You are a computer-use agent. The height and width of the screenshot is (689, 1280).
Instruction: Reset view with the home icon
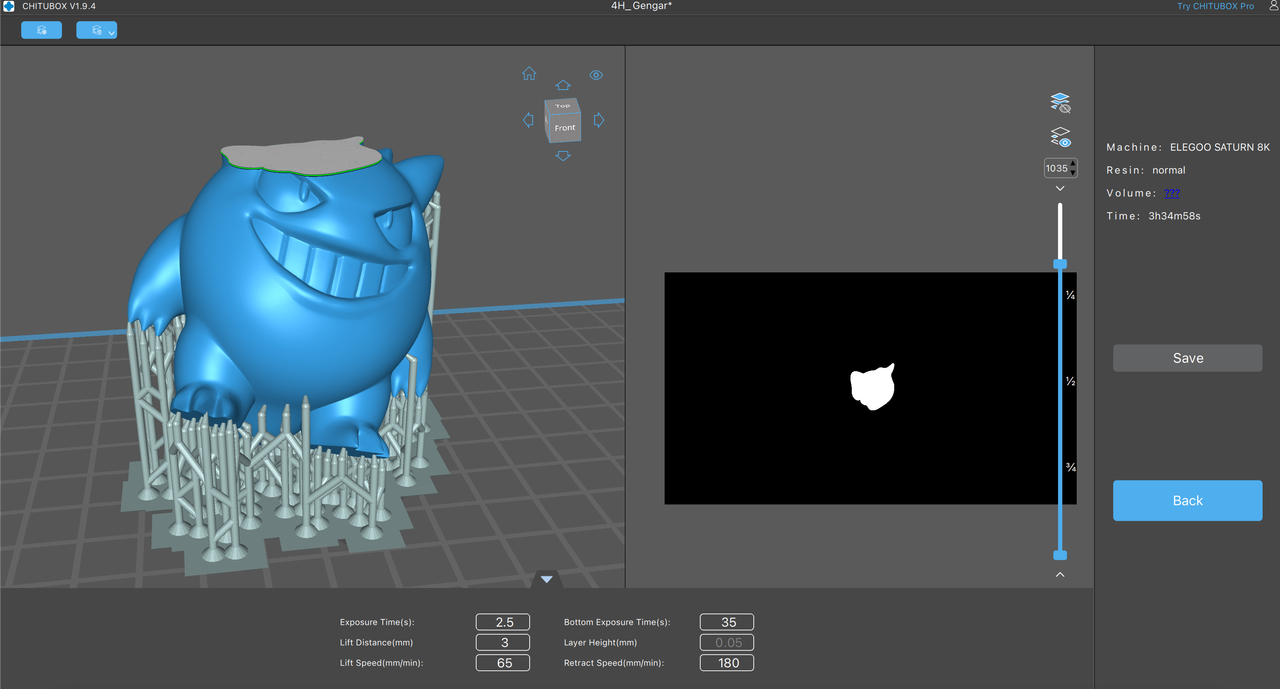point(529,74)
